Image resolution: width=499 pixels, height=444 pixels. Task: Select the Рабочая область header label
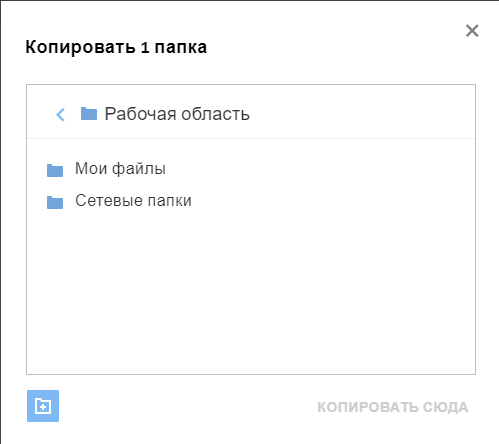tap(177, 114)
